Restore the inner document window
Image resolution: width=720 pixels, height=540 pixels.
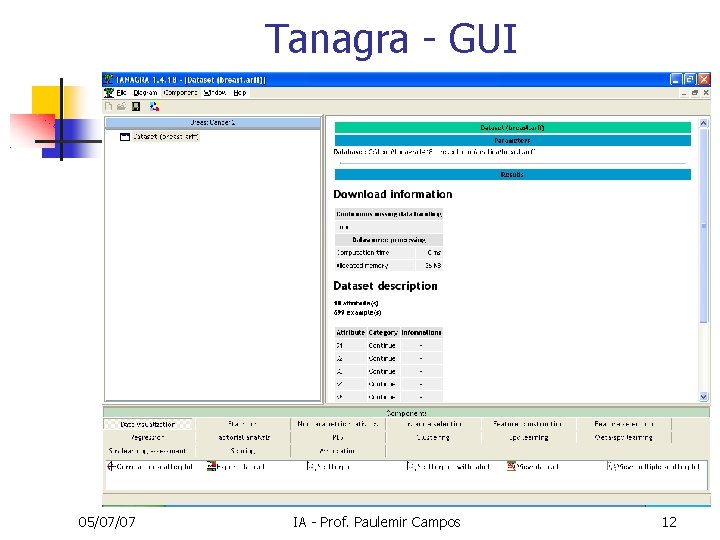(695, 93)
